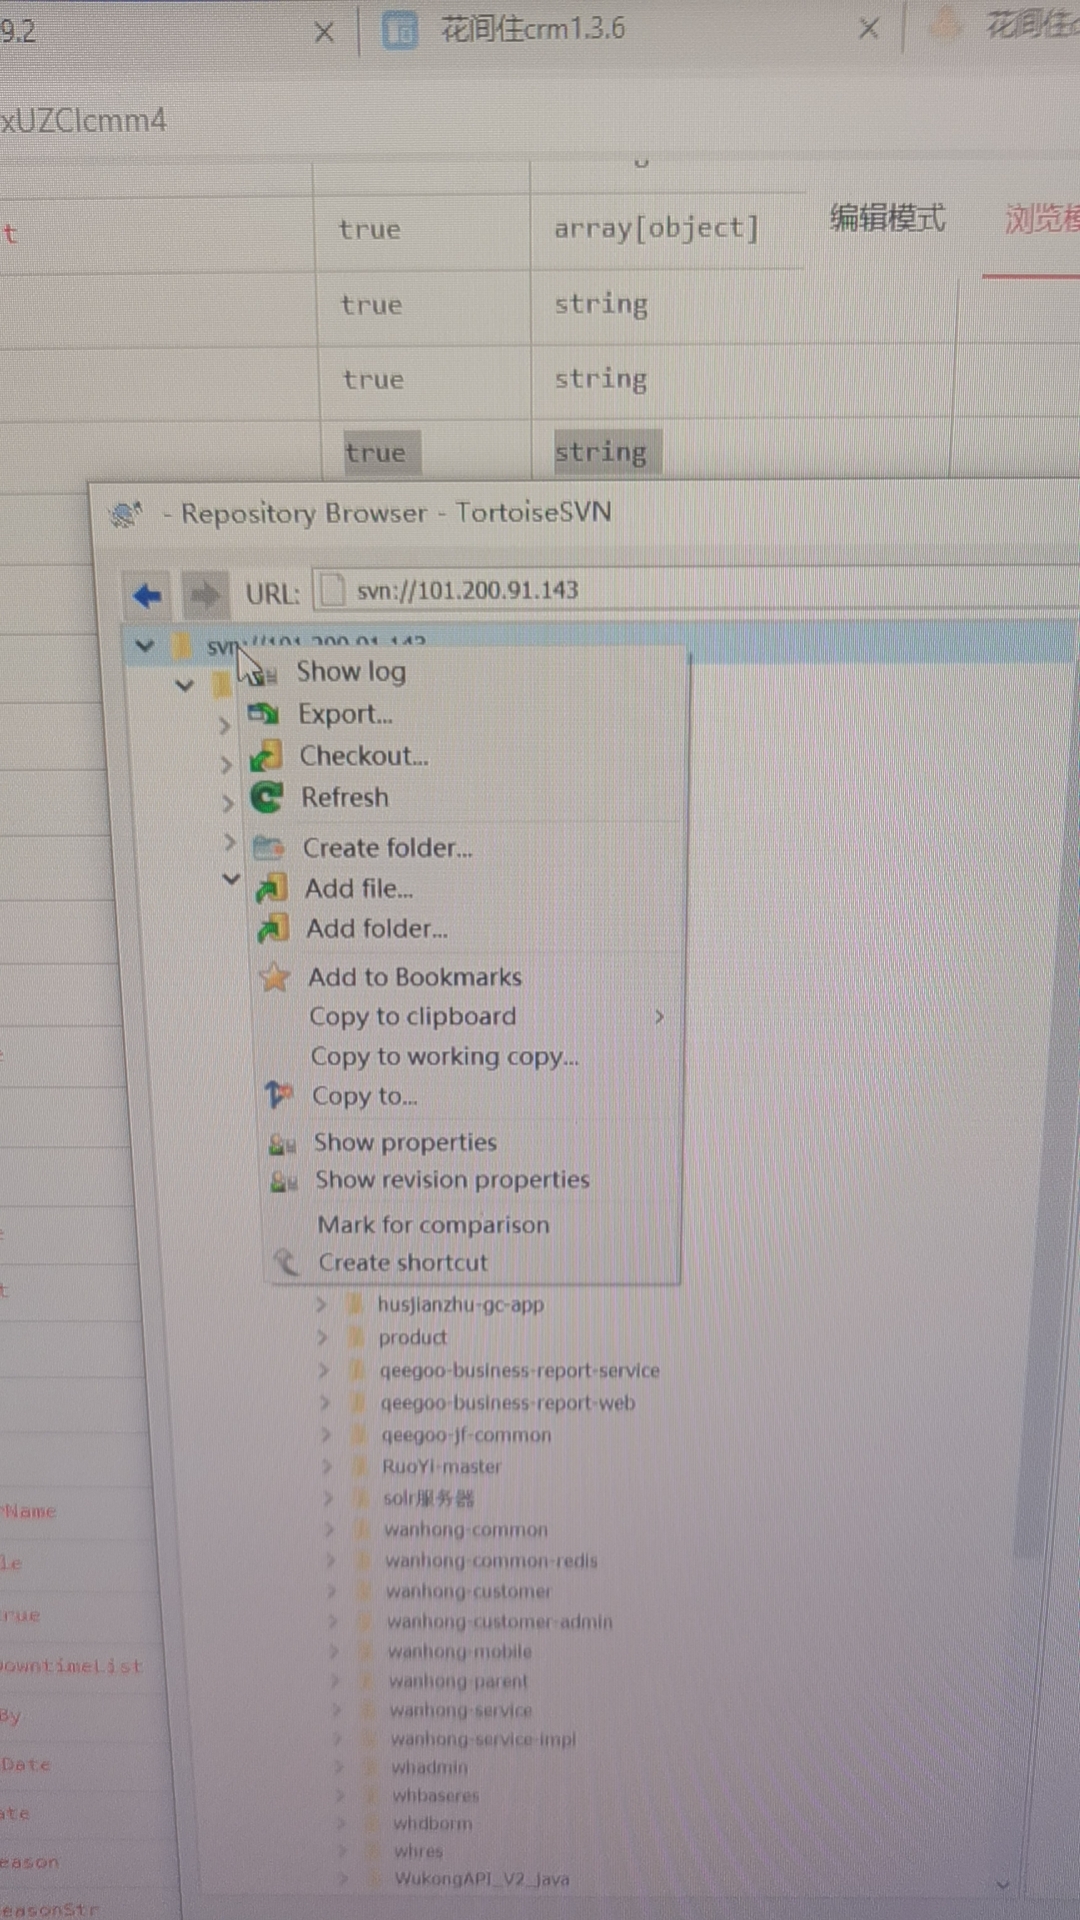1080x1920 pixels.
Task: Click the folder icon of husjianzhu-gc-app
Action: click(x=353, y=1304)
